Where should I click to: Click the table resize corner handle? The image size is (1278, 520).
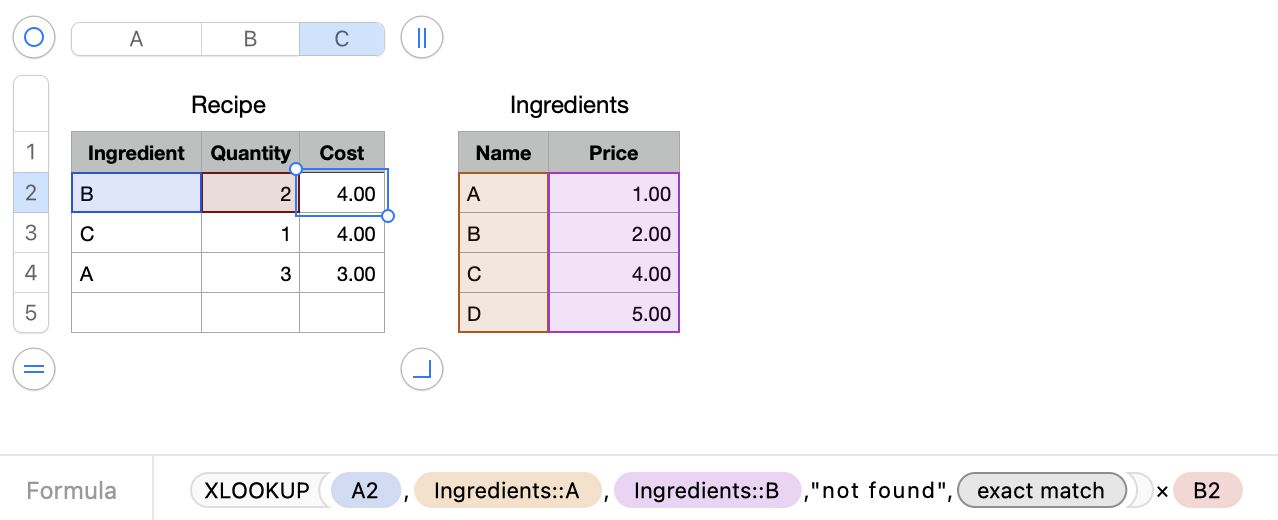421,370
